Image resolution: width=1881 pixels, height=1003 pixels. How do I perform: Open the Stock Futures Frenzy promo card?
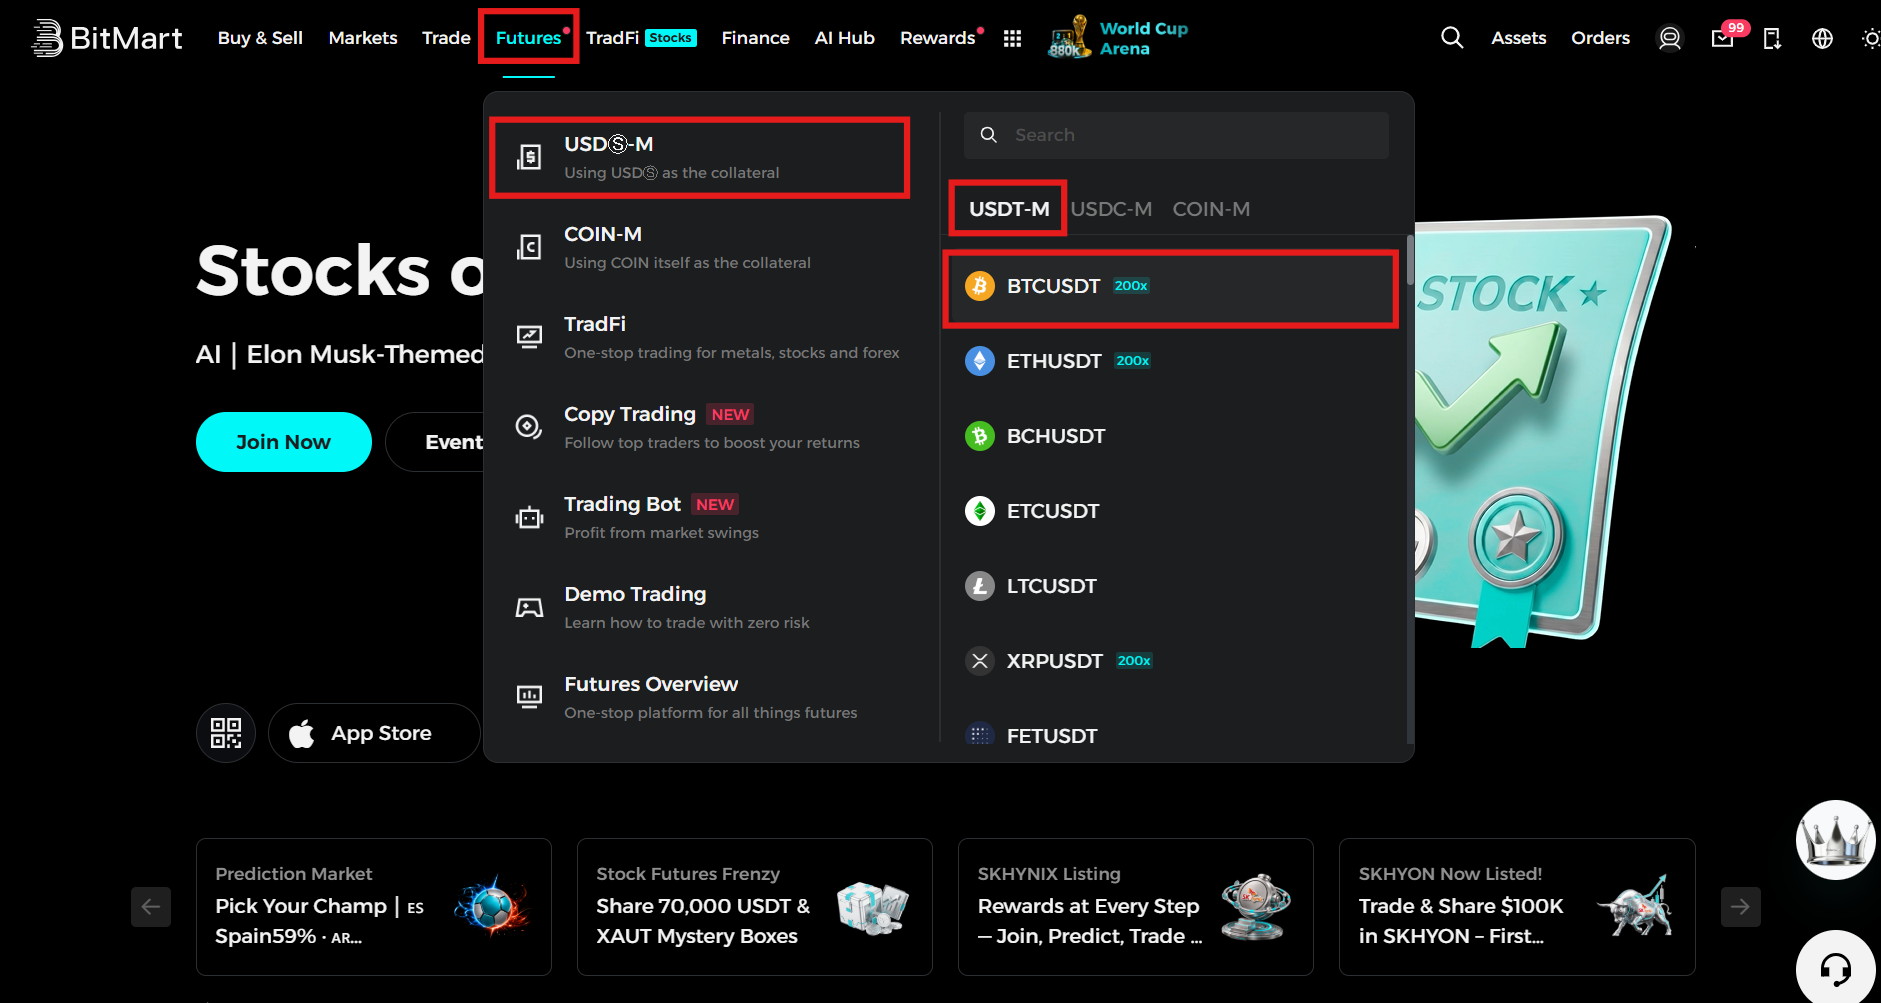(x=755, y=907)
